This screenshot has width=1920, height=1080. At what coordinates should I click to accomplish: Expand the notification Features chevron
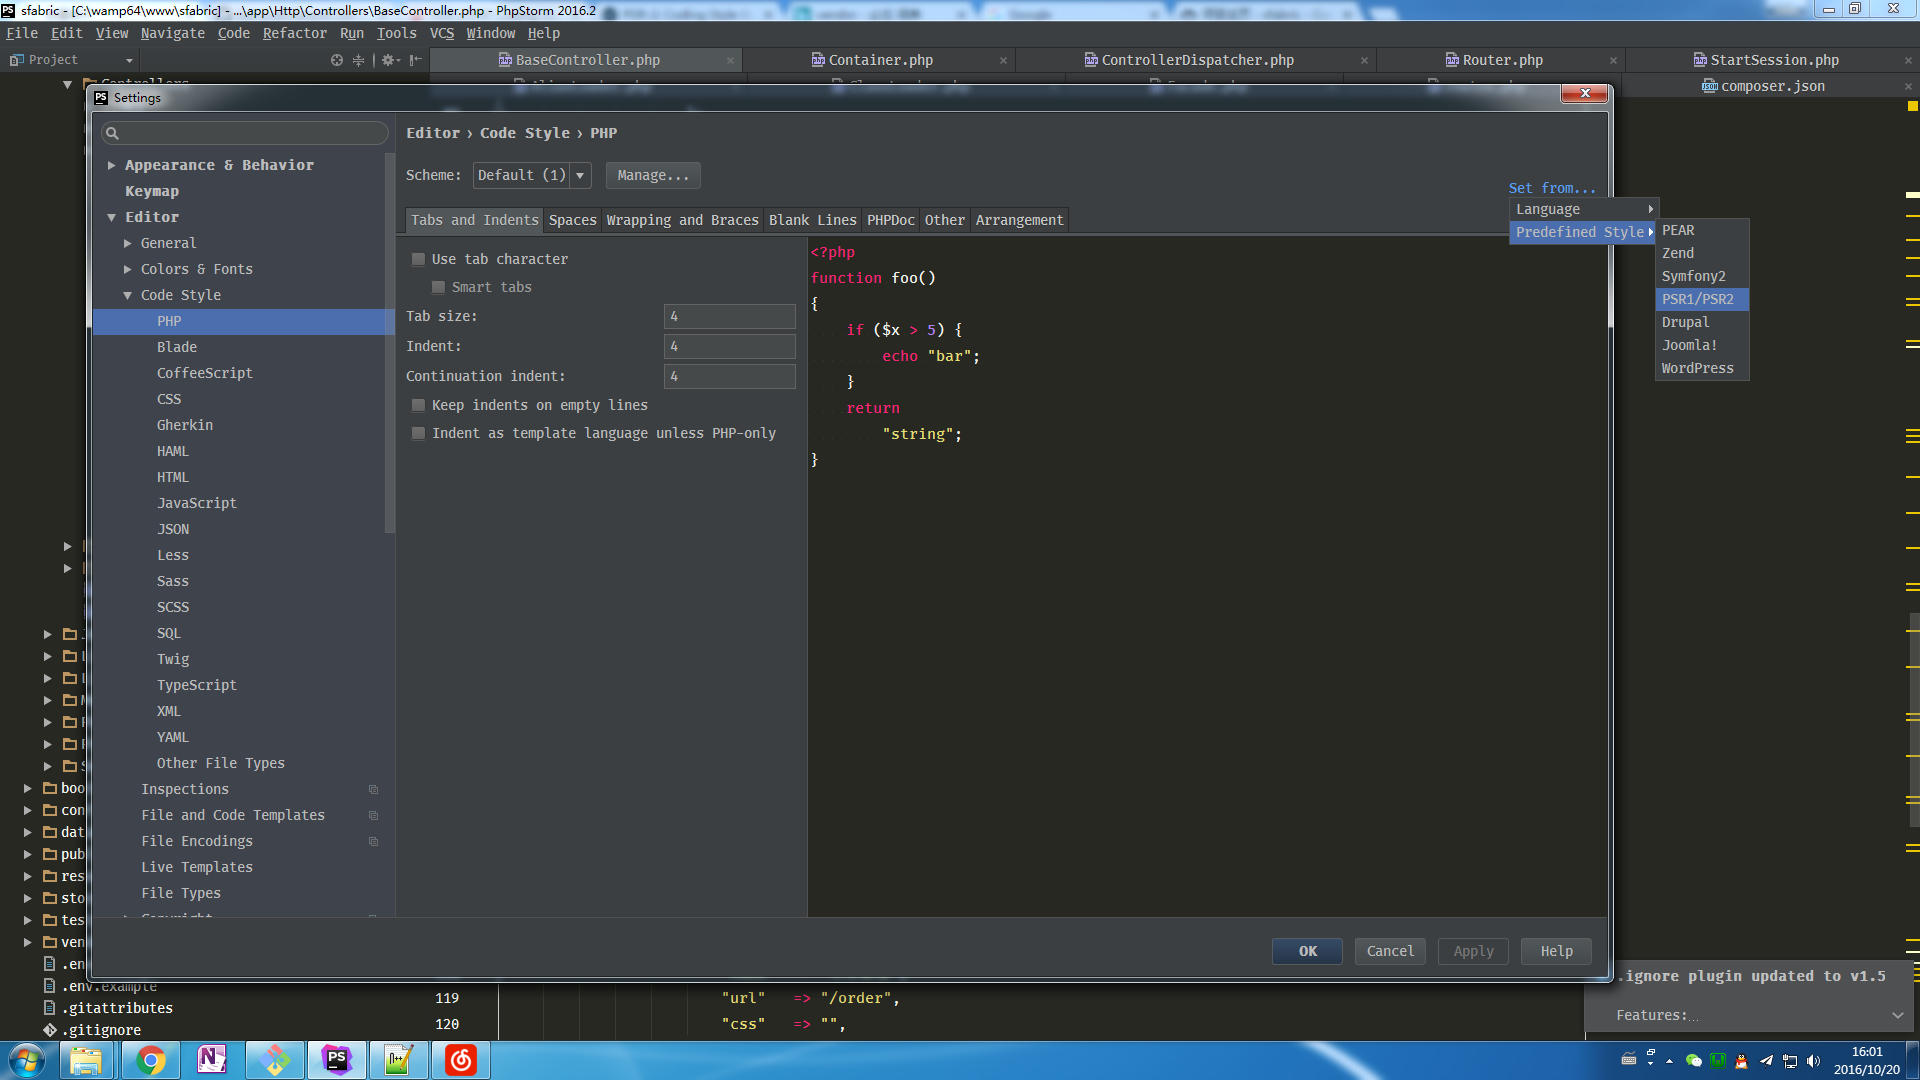click(x=1897, y=1015)
